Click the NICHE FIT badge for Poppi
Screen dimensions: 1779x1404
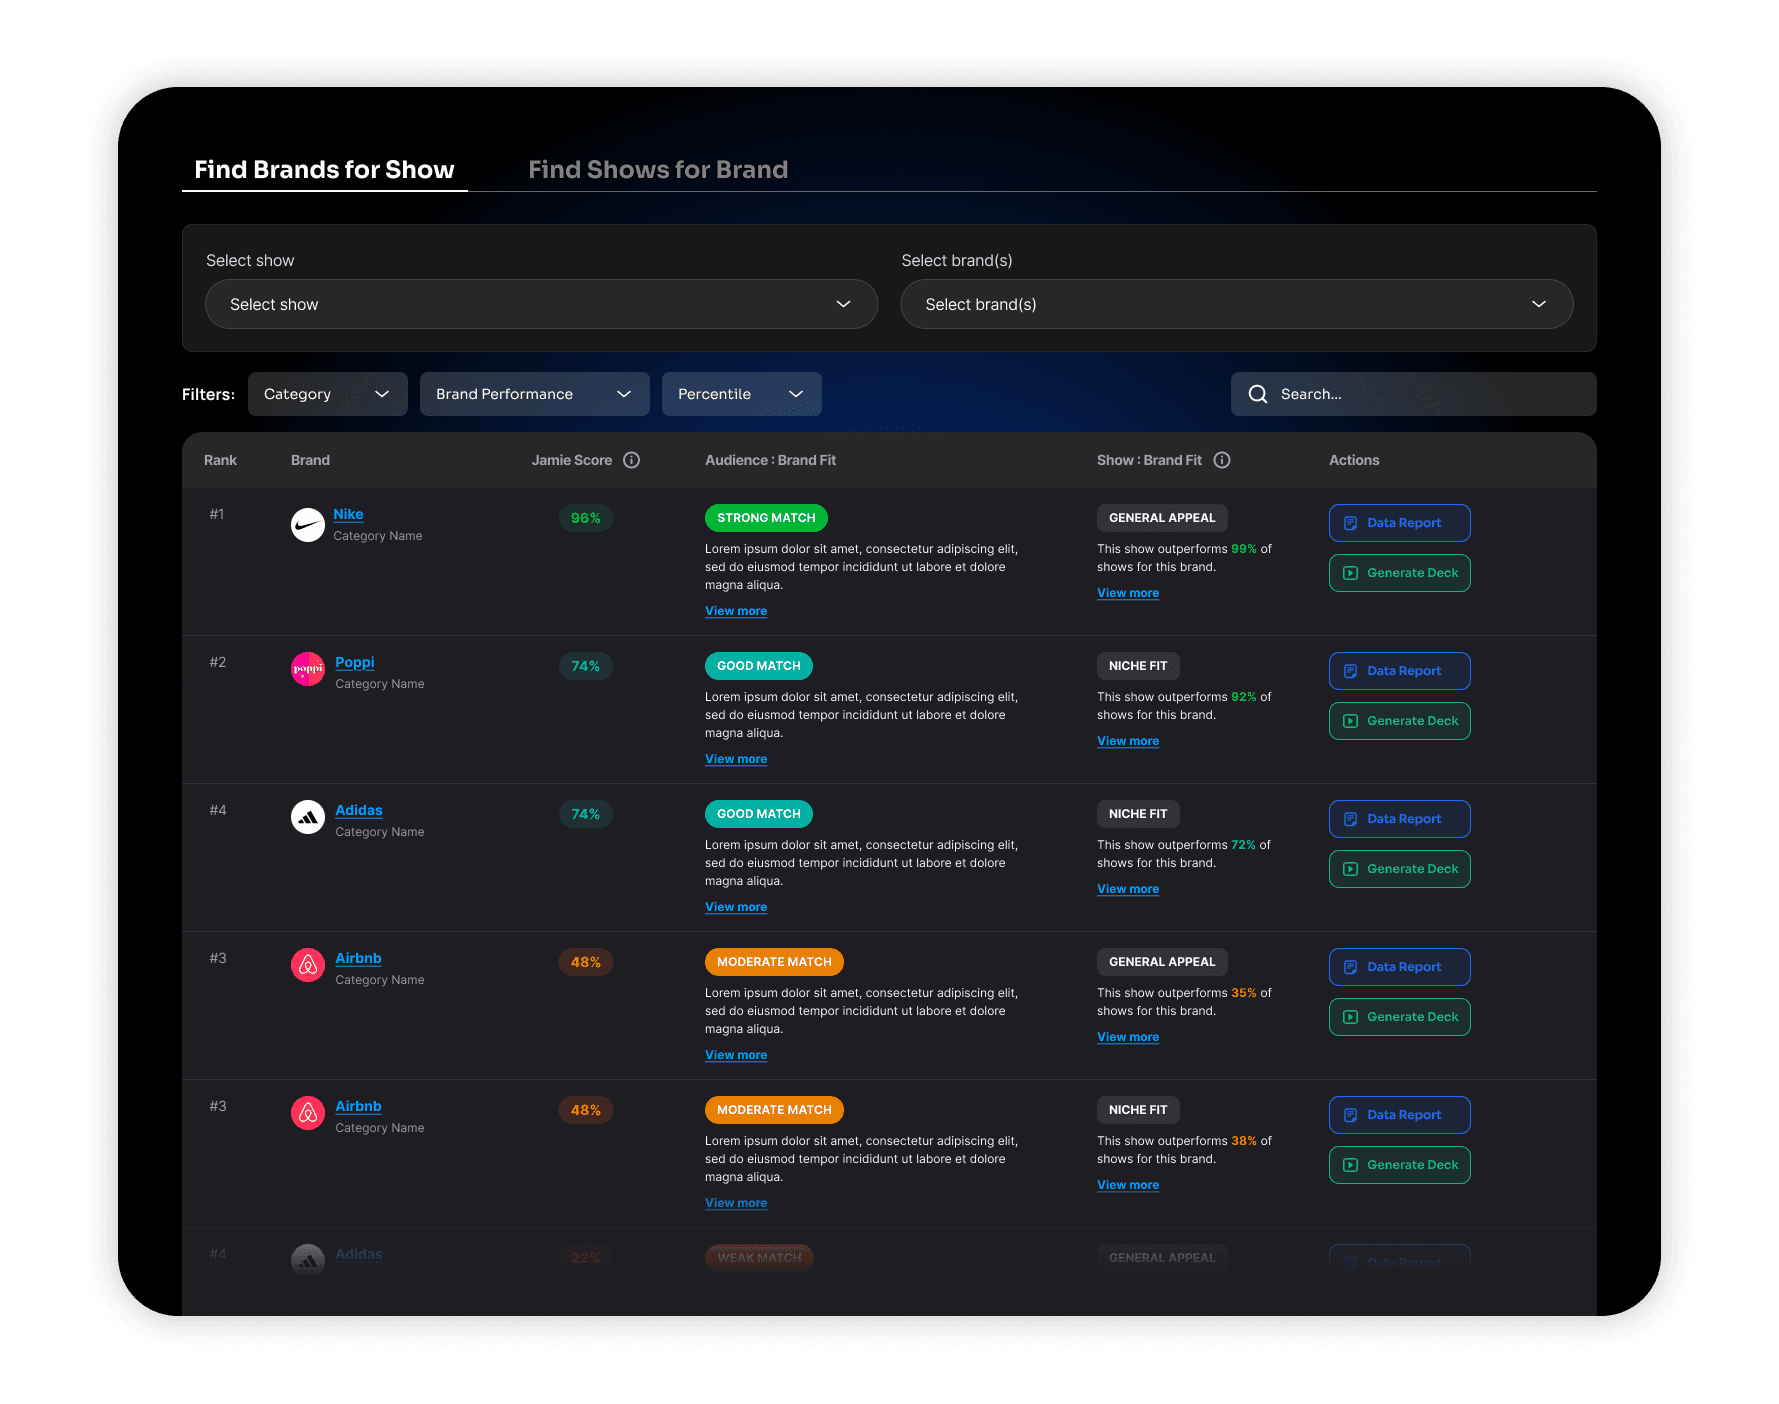coord(1138,666)
